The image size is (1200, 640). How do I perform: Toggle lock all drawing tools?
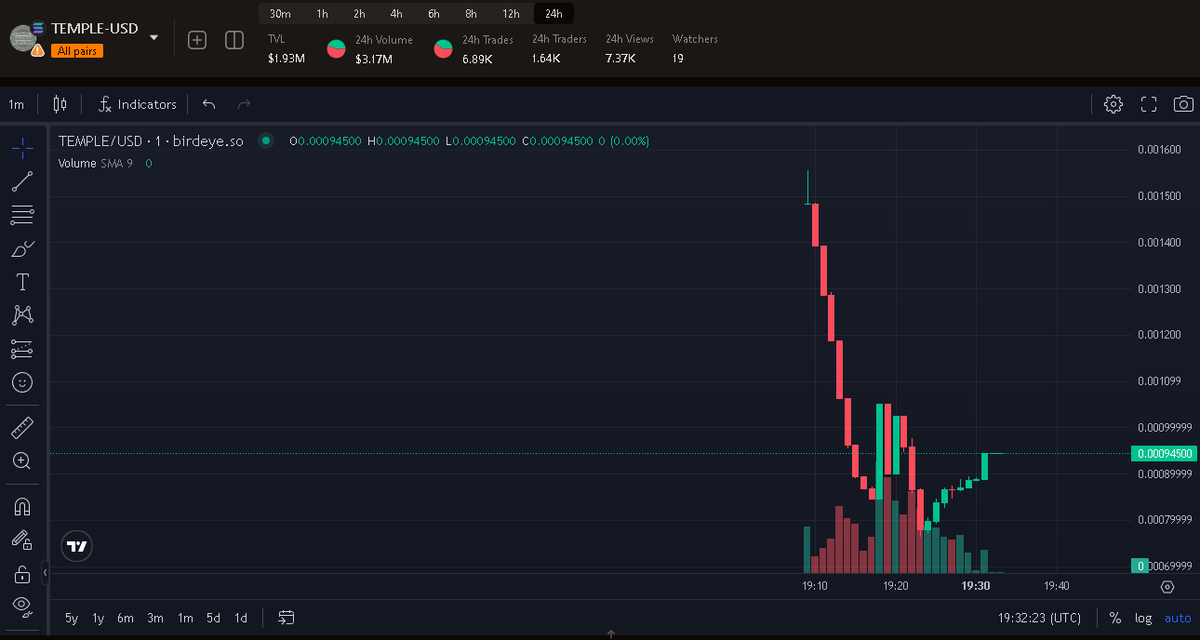(22, 574)
